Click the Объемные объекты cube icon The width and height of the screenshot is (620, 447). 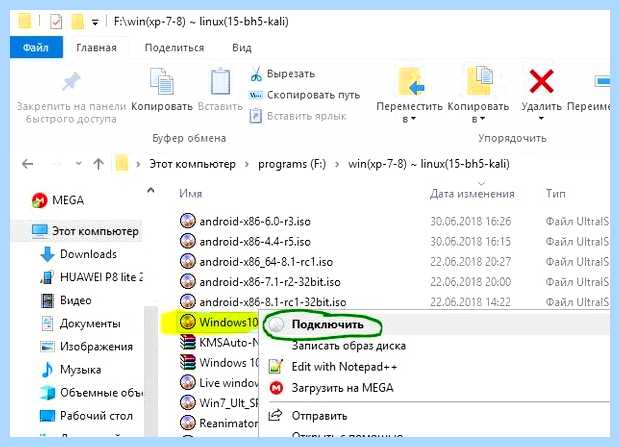click(x=47, y=393)
